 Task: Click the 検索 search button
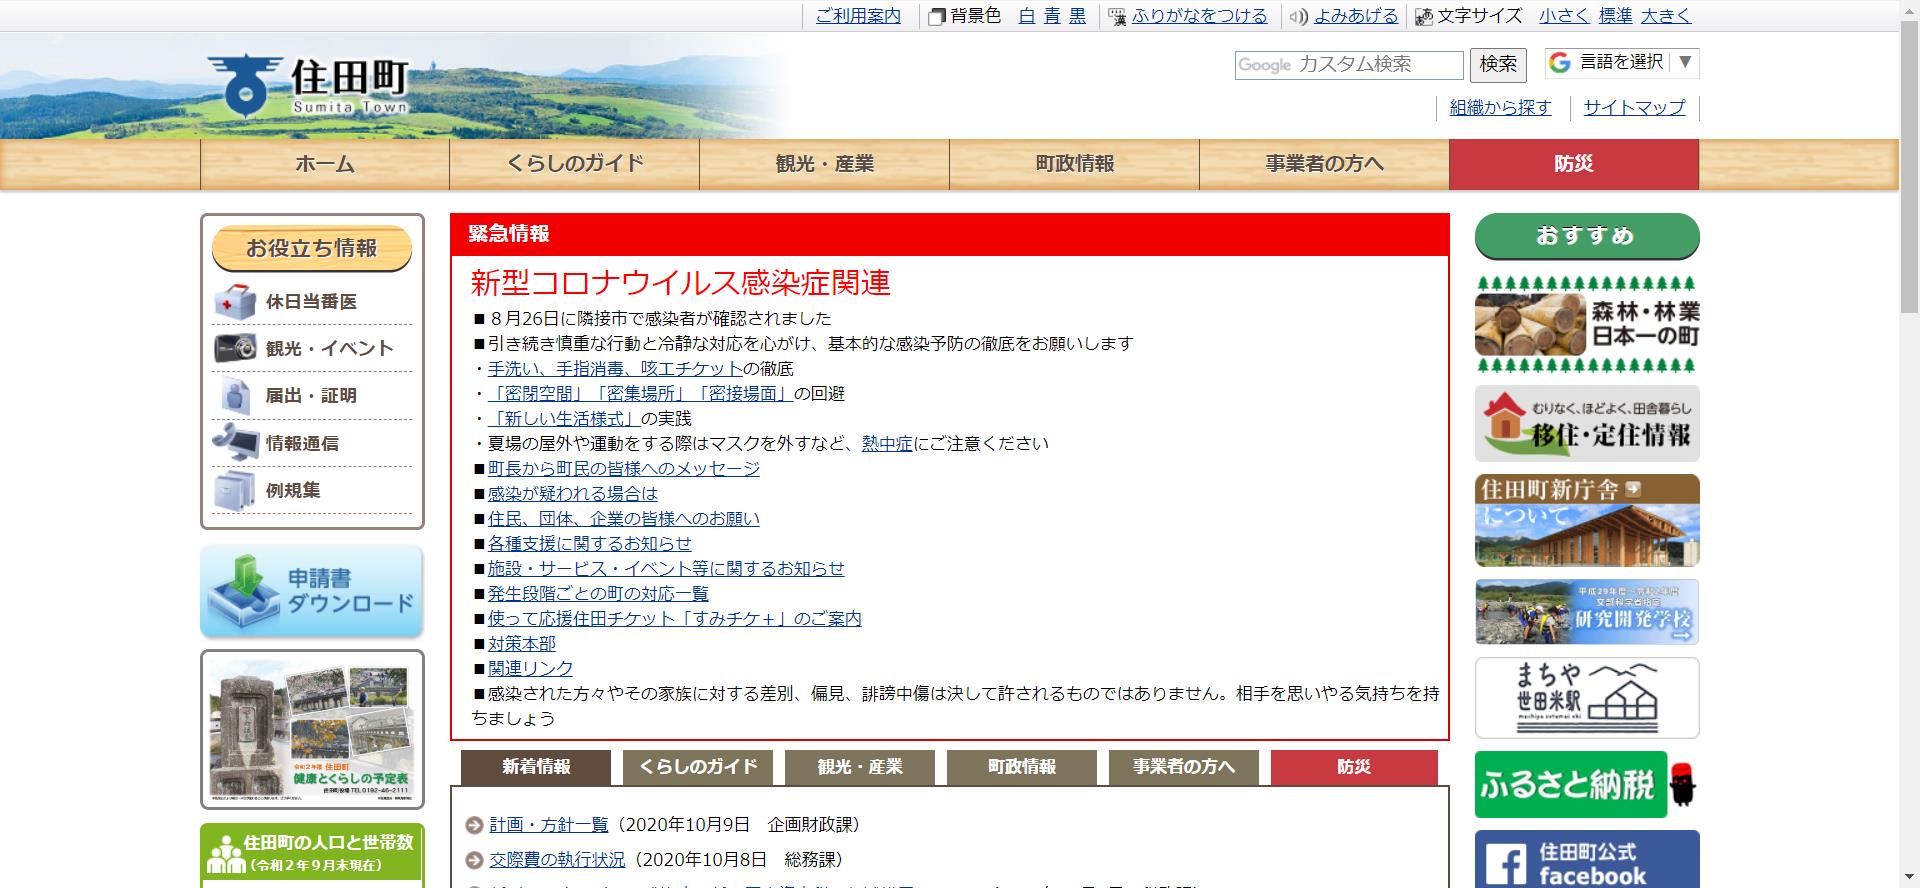click(x=1498, y=65)
